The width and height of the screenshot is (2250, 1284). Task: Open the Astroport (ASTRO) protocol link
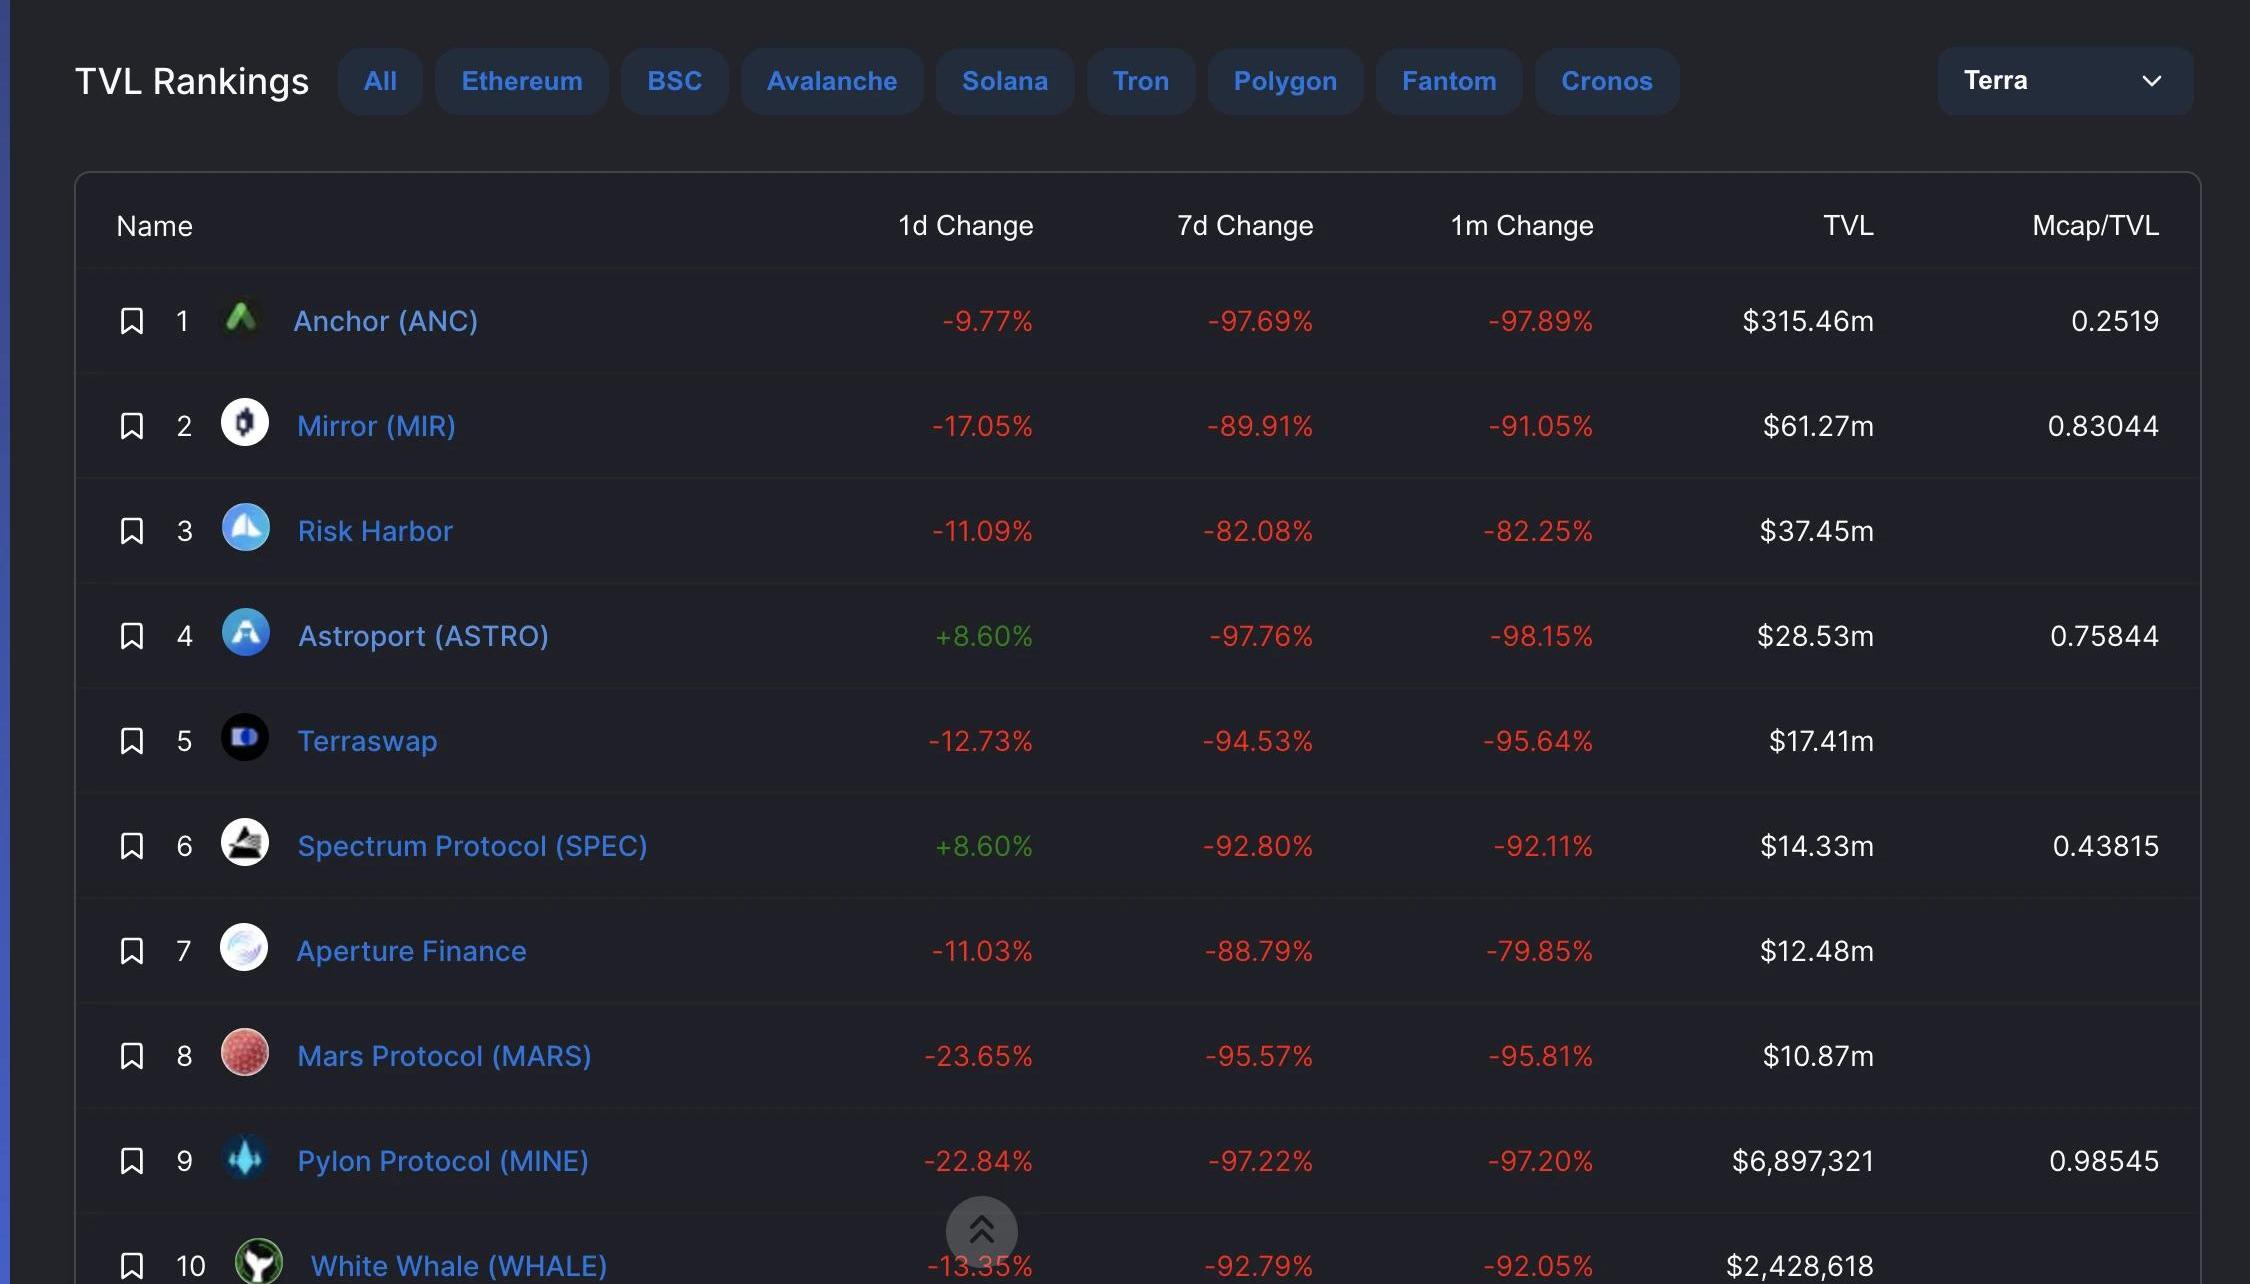pos(423,636)
